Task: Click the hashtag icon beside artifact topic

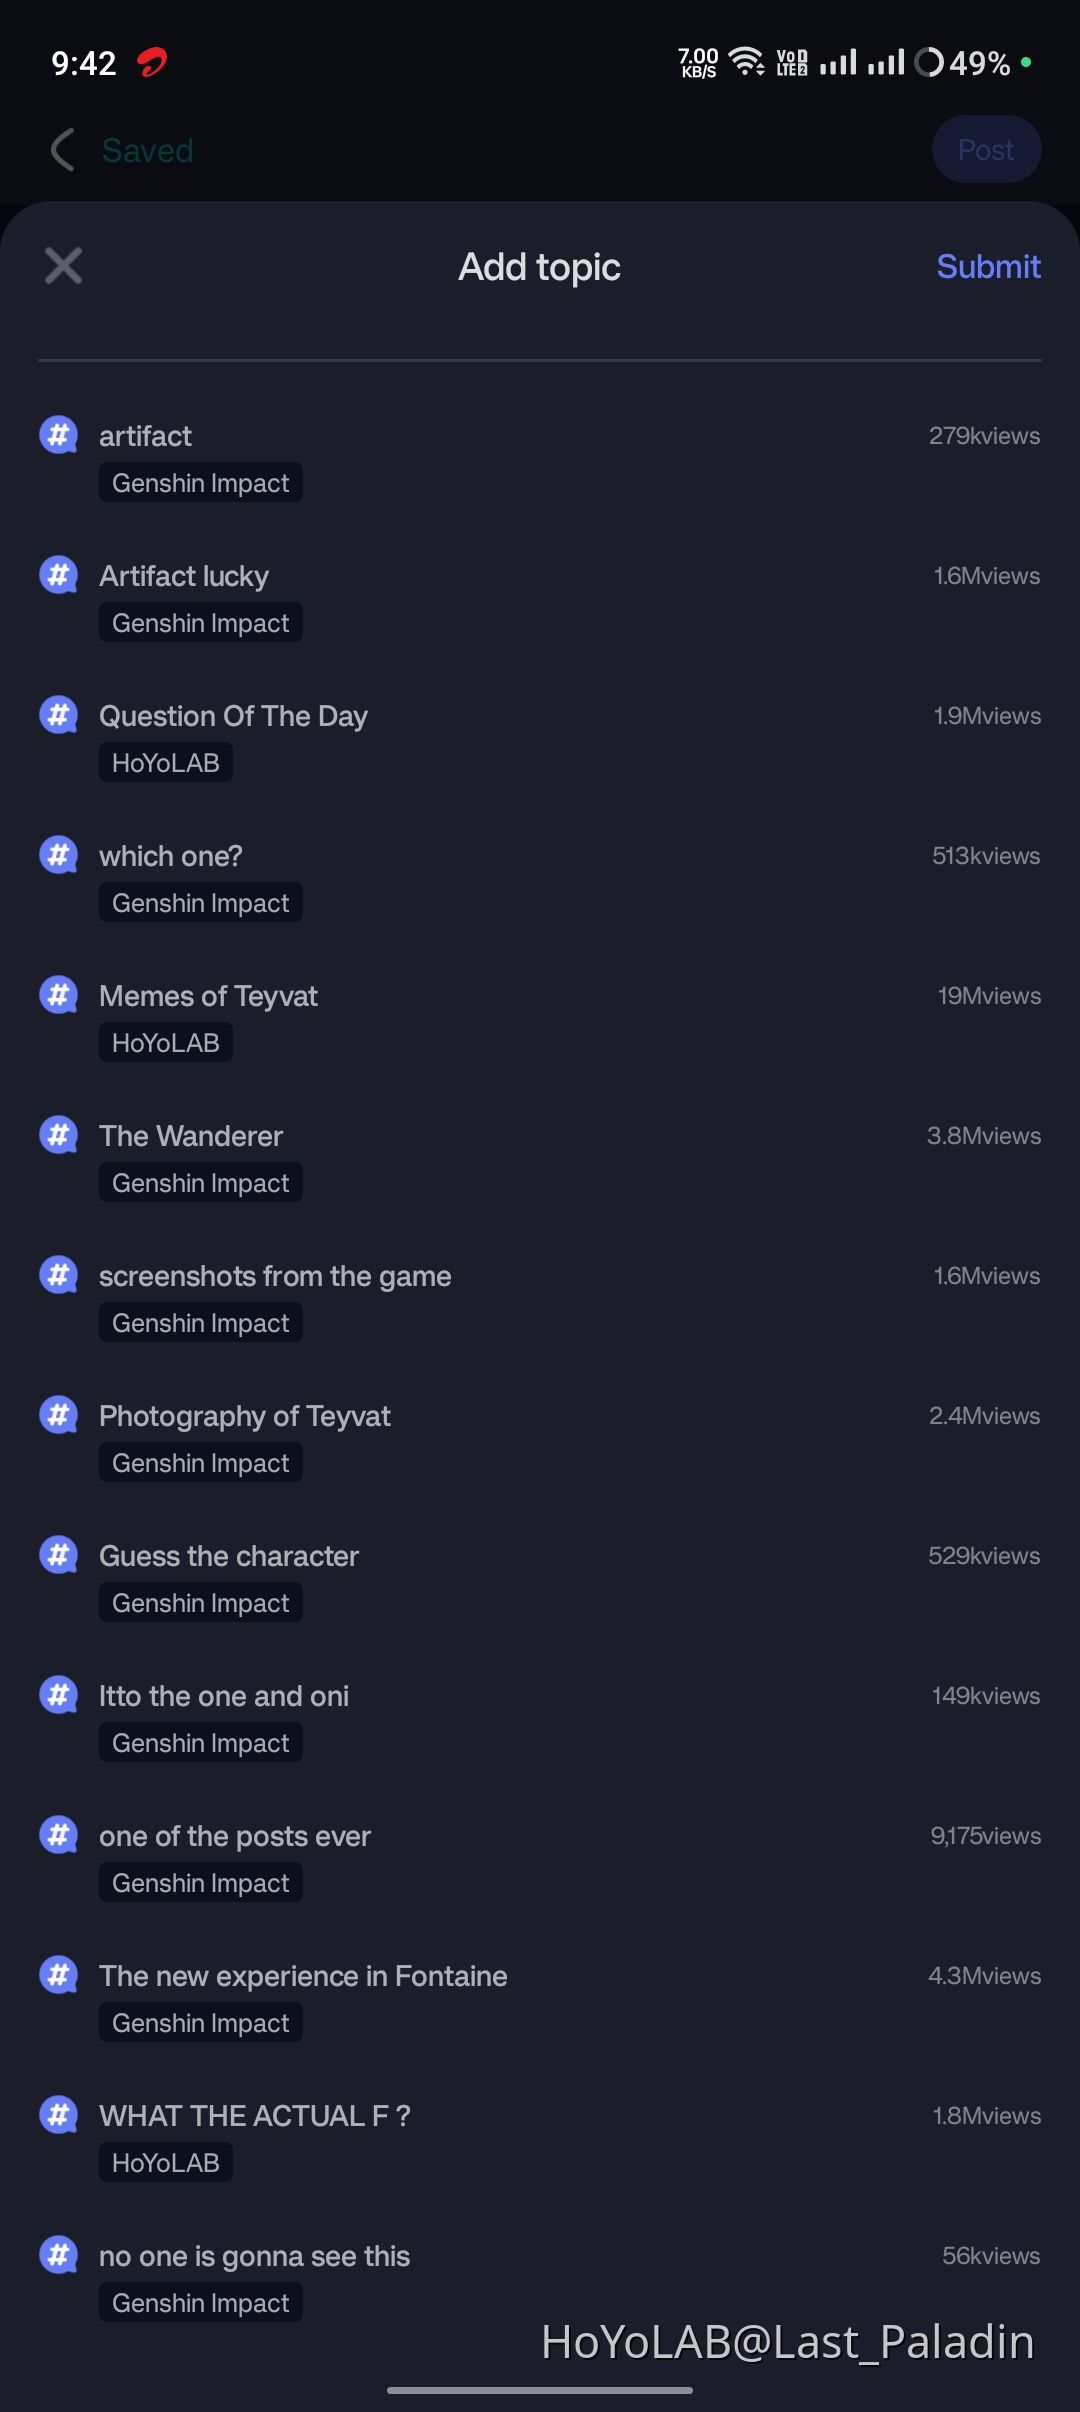Action: click(x=59, y=434)
